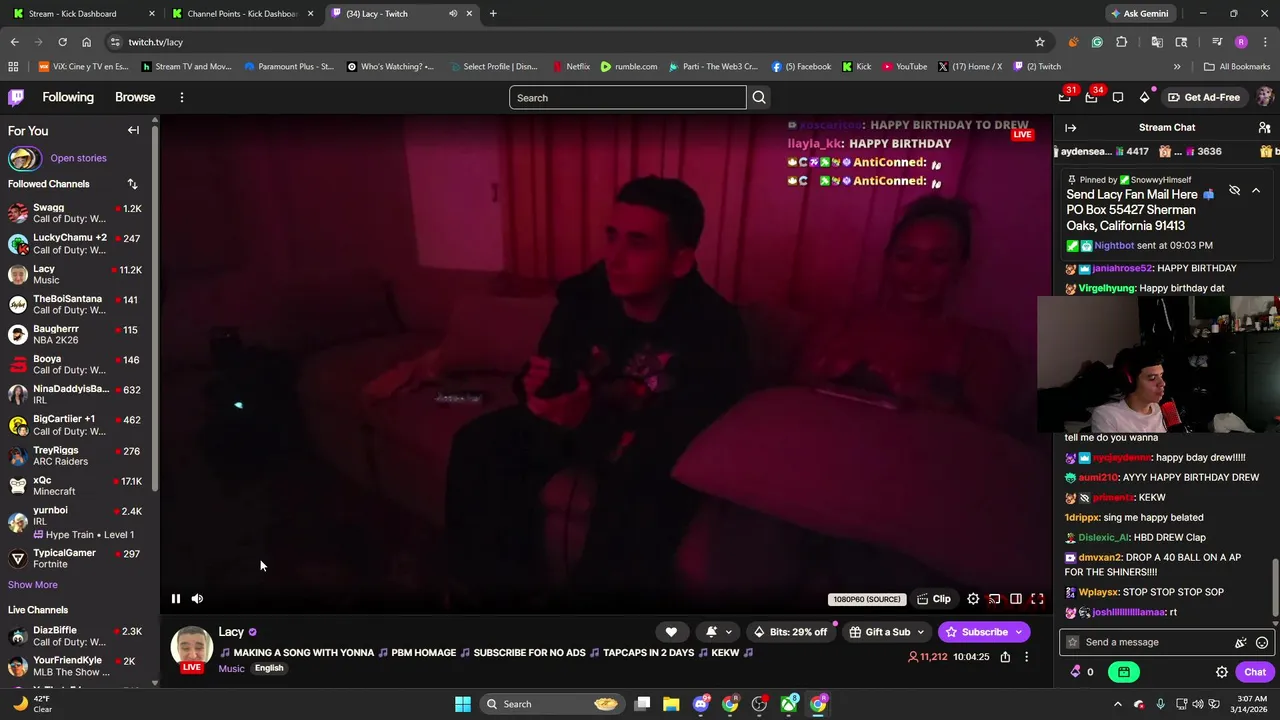Click the magnifier search button
This screenshot has height=720, width=1280.
[759, 98]
